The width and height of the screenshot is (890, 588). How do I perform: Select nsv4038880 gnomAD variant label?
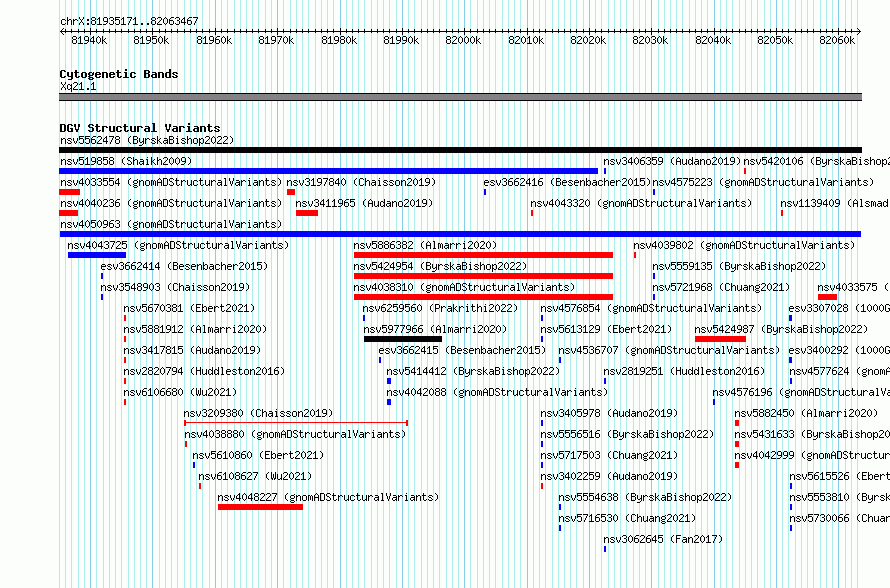coord(295,434)
